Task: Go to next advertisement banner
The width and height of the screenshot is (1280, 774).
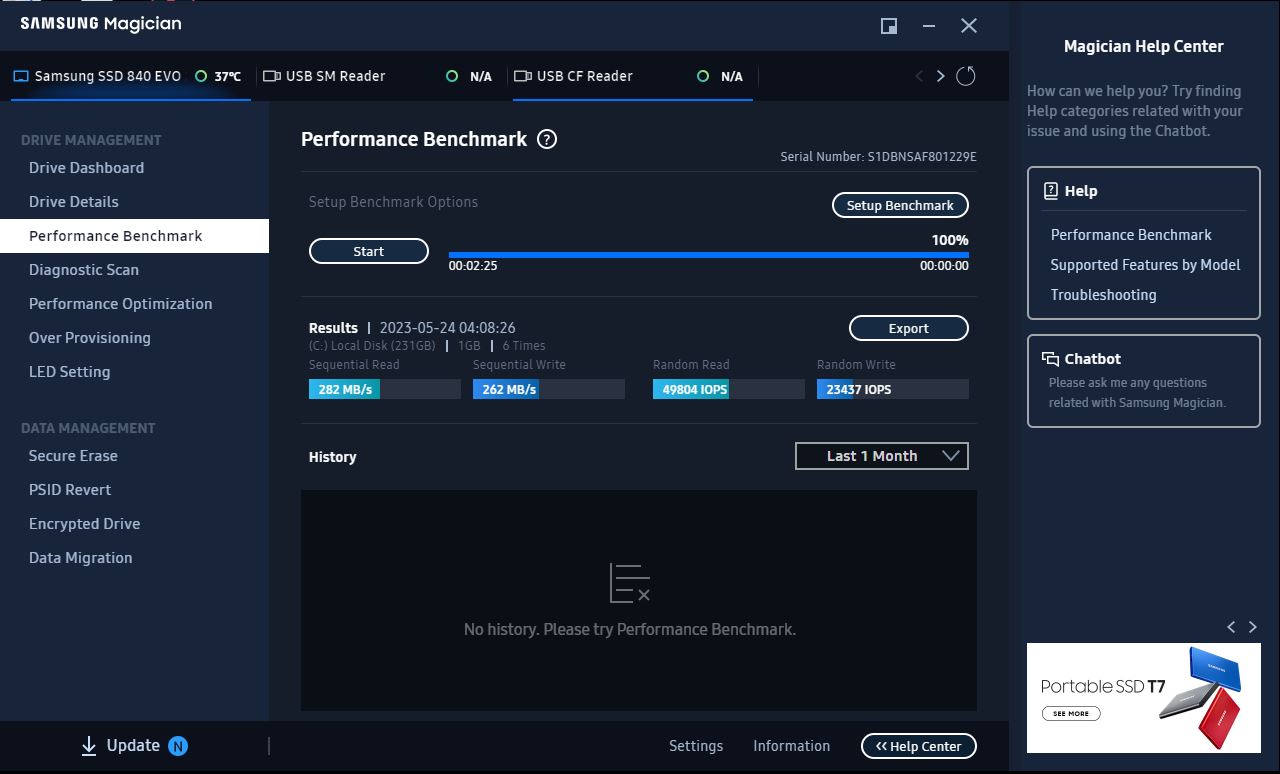Action: pos(1253,627)
